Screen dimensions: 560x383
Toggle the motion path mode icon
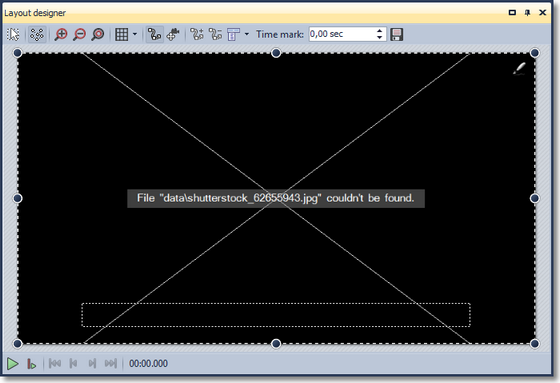click(x=155, y=34)
